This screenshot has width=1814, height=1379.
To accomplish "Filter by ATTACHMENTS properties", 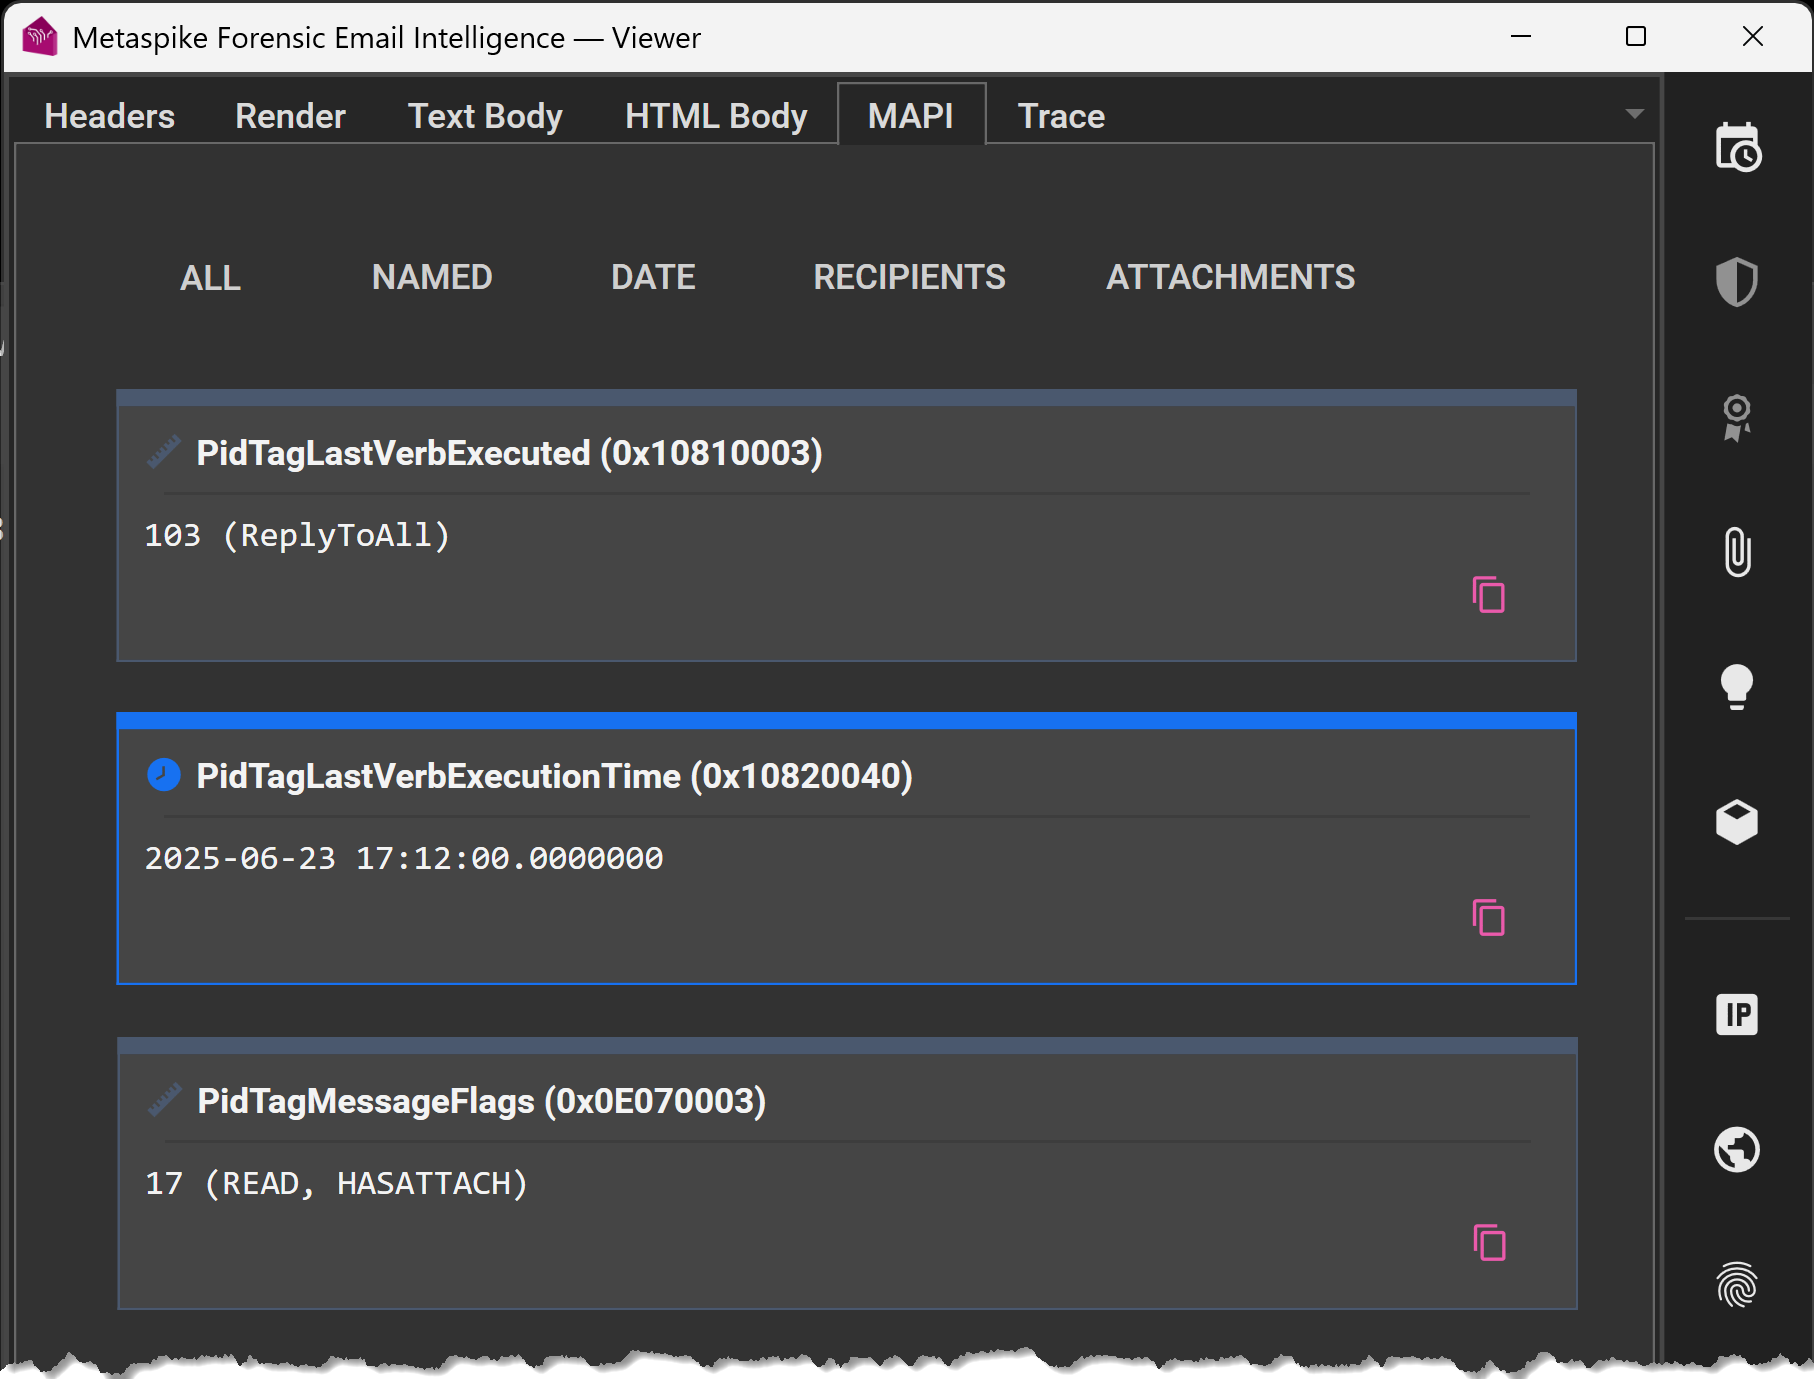I will pos(1230,277).
